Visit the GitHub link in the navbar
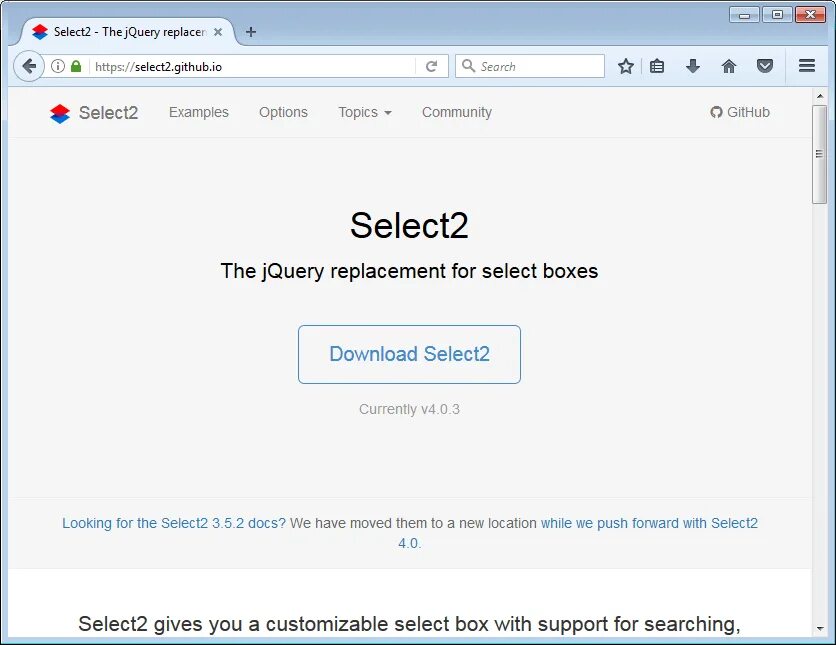This screenshot has width=836, height=645. 740,112
